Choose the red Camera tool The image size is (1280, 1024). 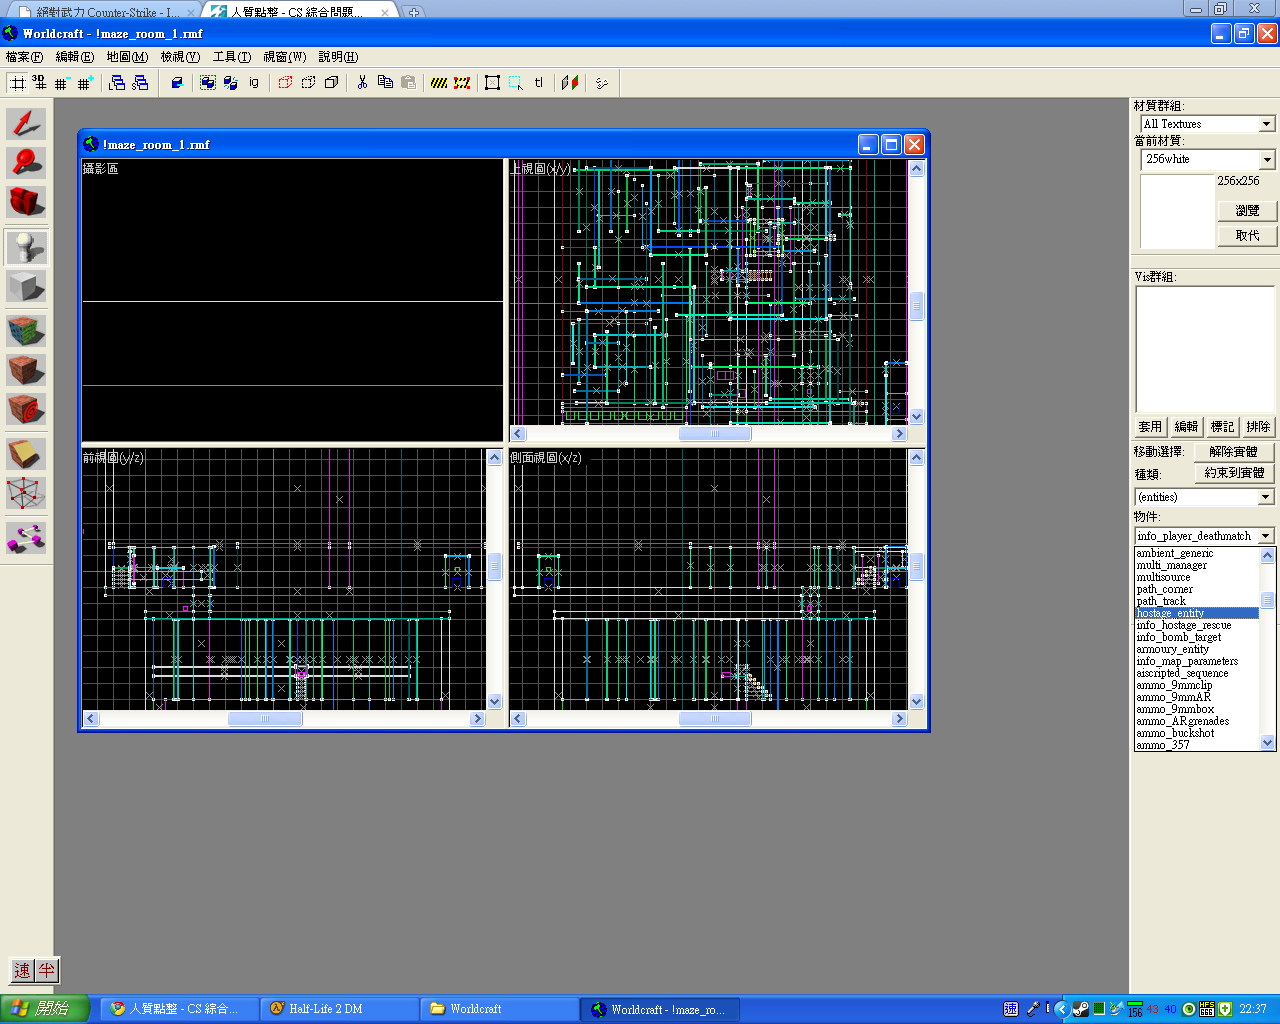click(x=26, y=202)
